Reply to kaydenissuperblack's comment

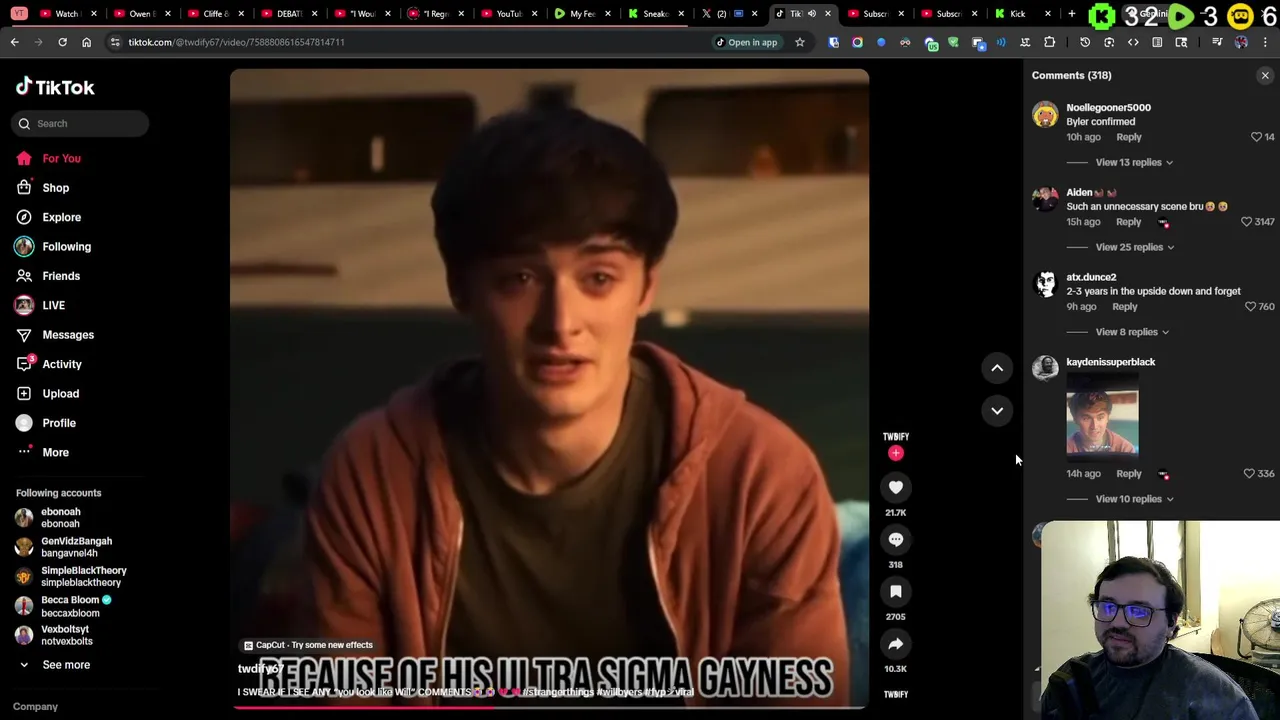point(1128,474)
